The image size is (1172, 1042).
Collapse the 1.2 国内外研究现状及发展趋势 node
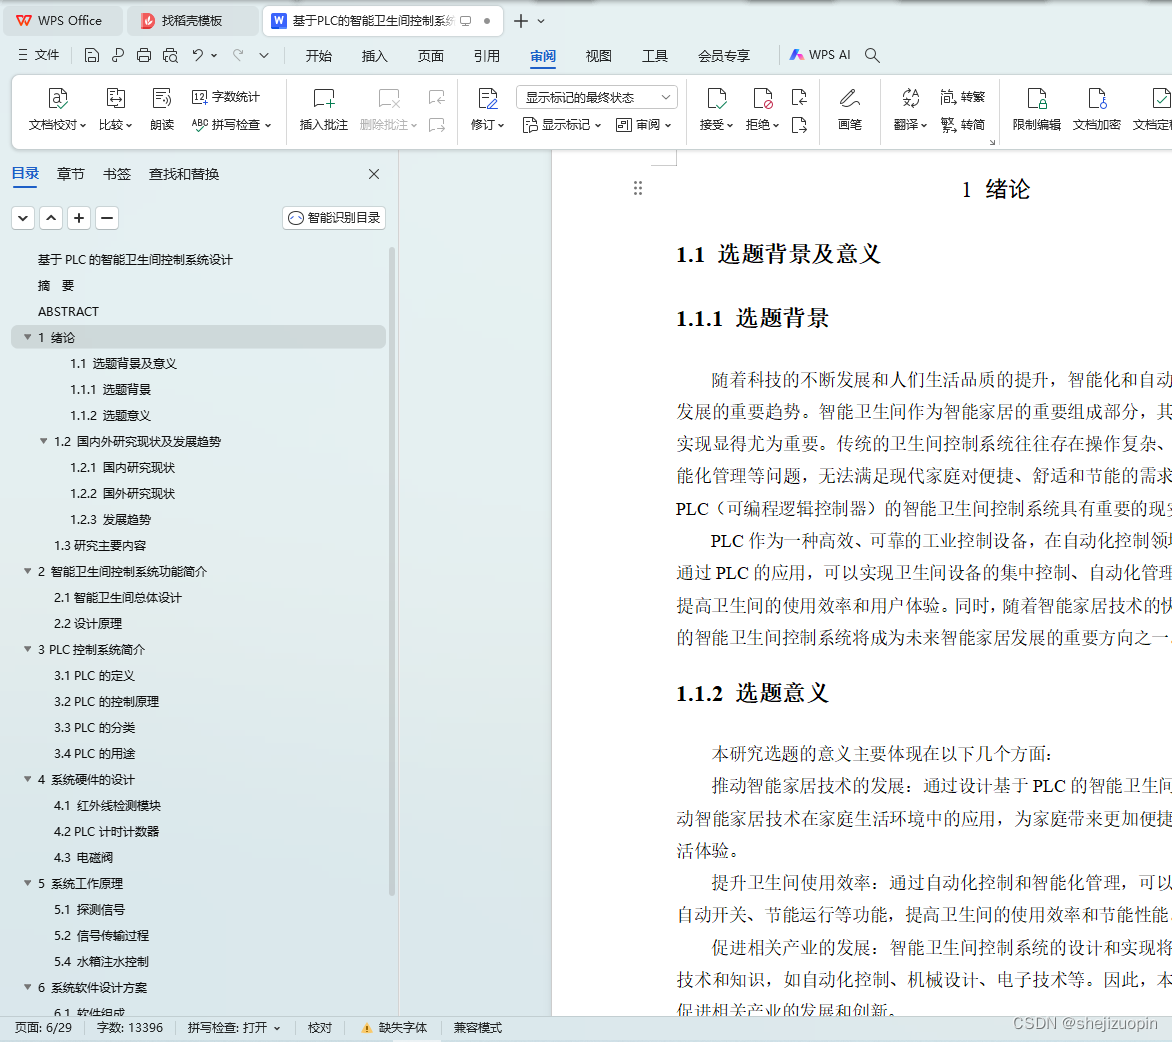(x=43, y=441)
